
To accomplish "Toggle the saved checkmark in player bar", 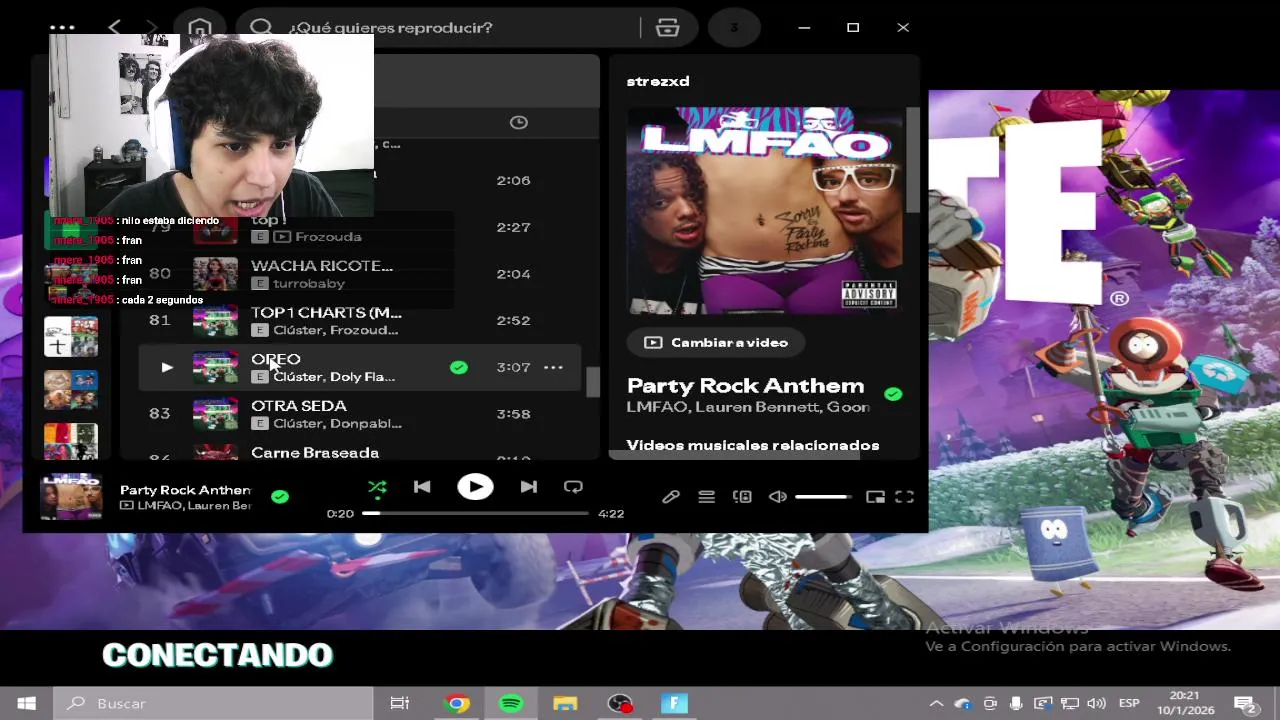I will point(280,496).
